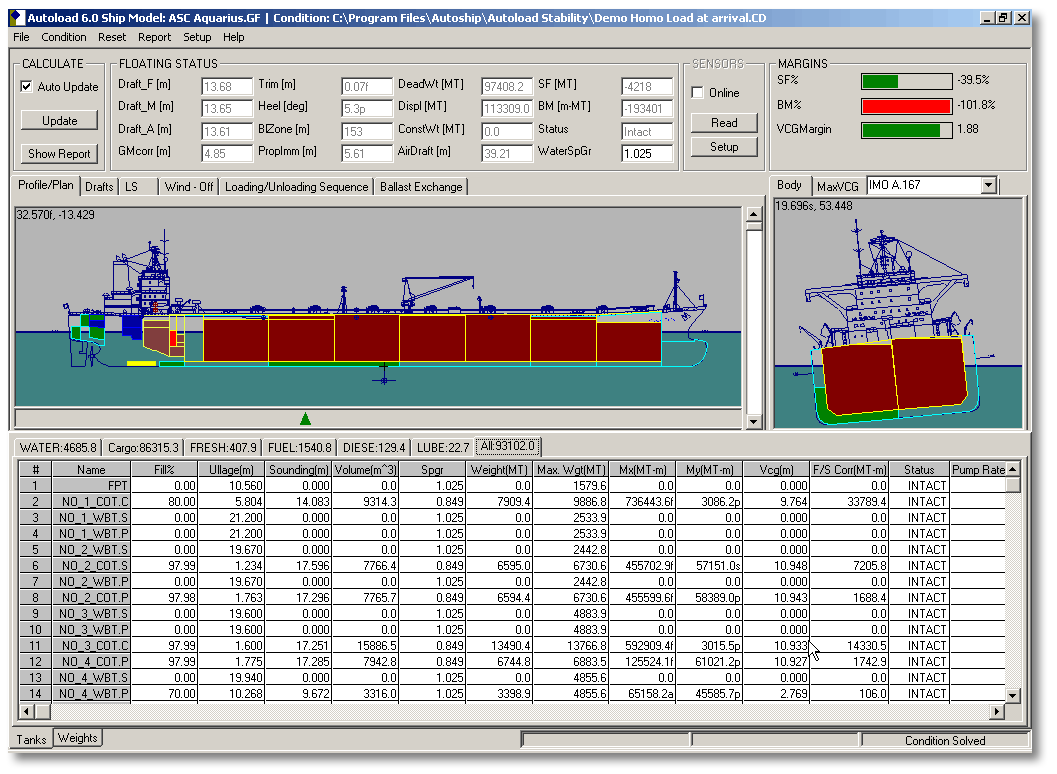
Task: Open the MaxVCG tab
Action: click(x=839, y=185)
